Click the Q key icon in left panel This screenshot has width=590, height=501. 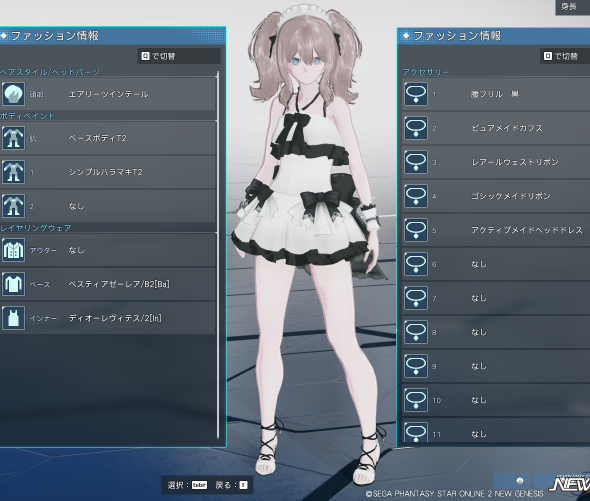point(145,56)
